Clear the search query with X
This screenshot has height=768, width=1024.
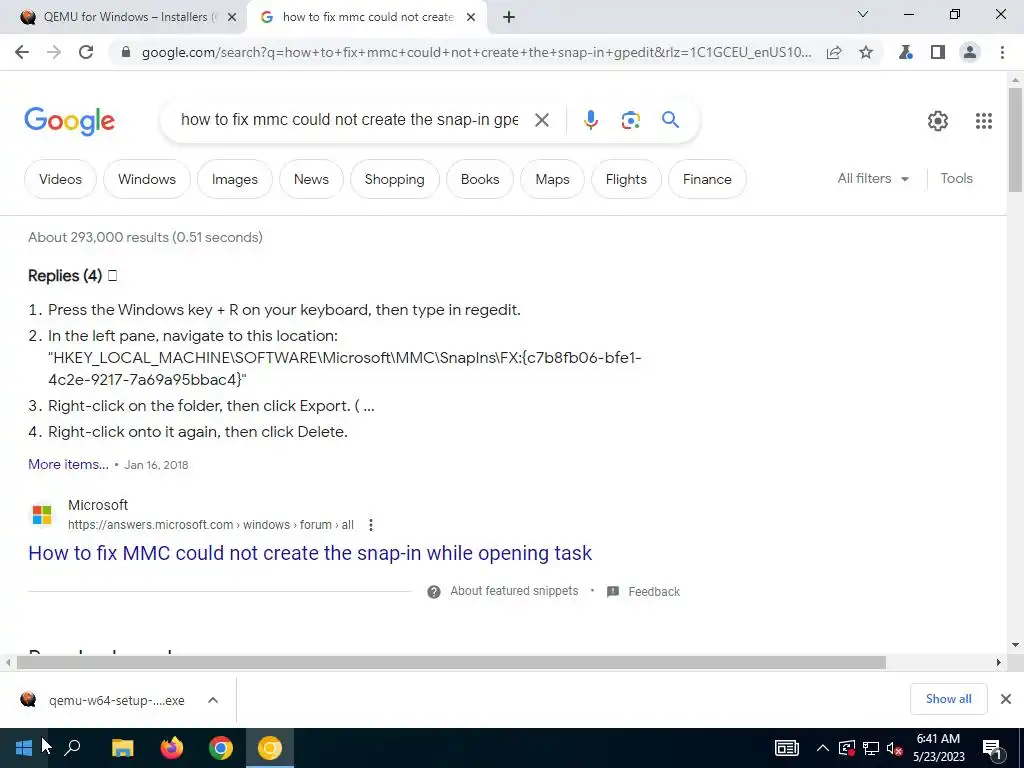542,120
